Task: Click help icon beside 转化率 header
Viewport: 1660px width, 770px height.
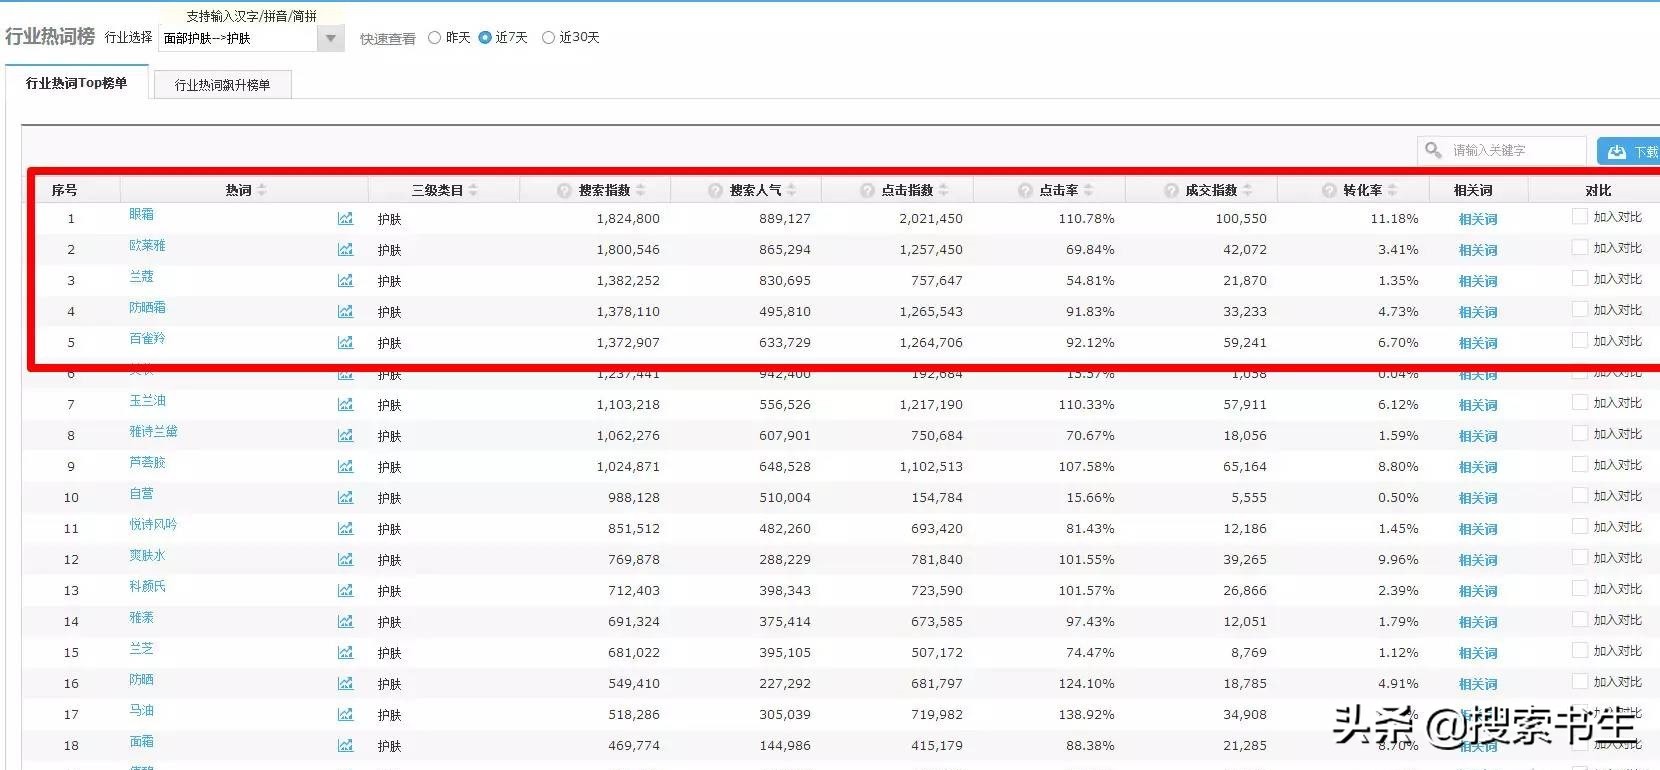Action: click(x=1329, y=190)
